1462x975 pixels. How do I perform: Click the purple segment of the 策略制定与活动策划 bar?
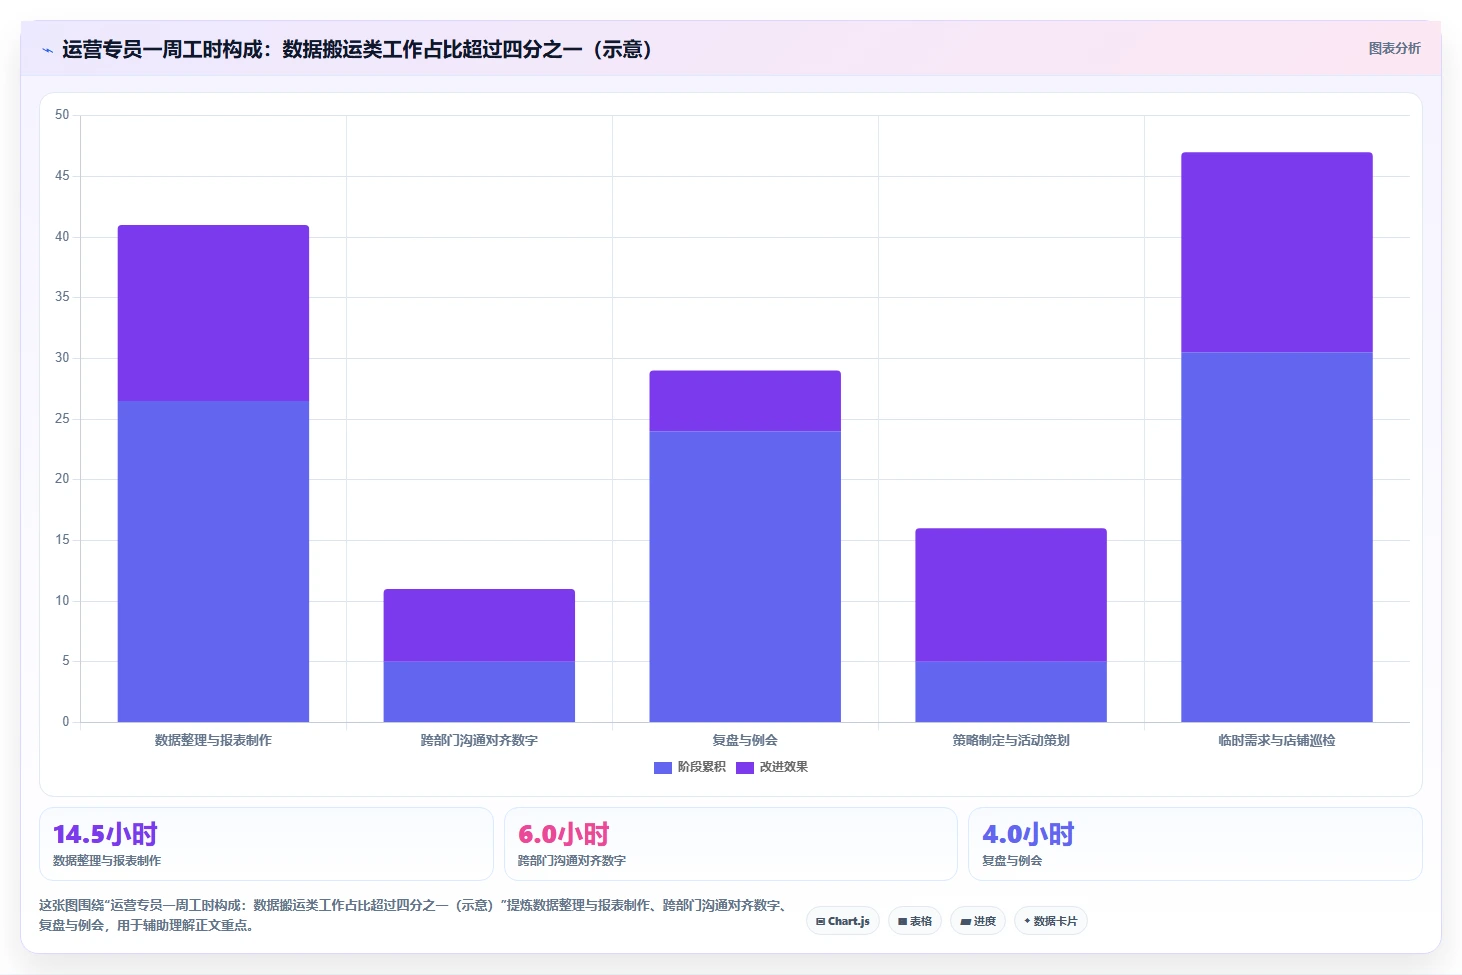click(x=1011, y=595)
